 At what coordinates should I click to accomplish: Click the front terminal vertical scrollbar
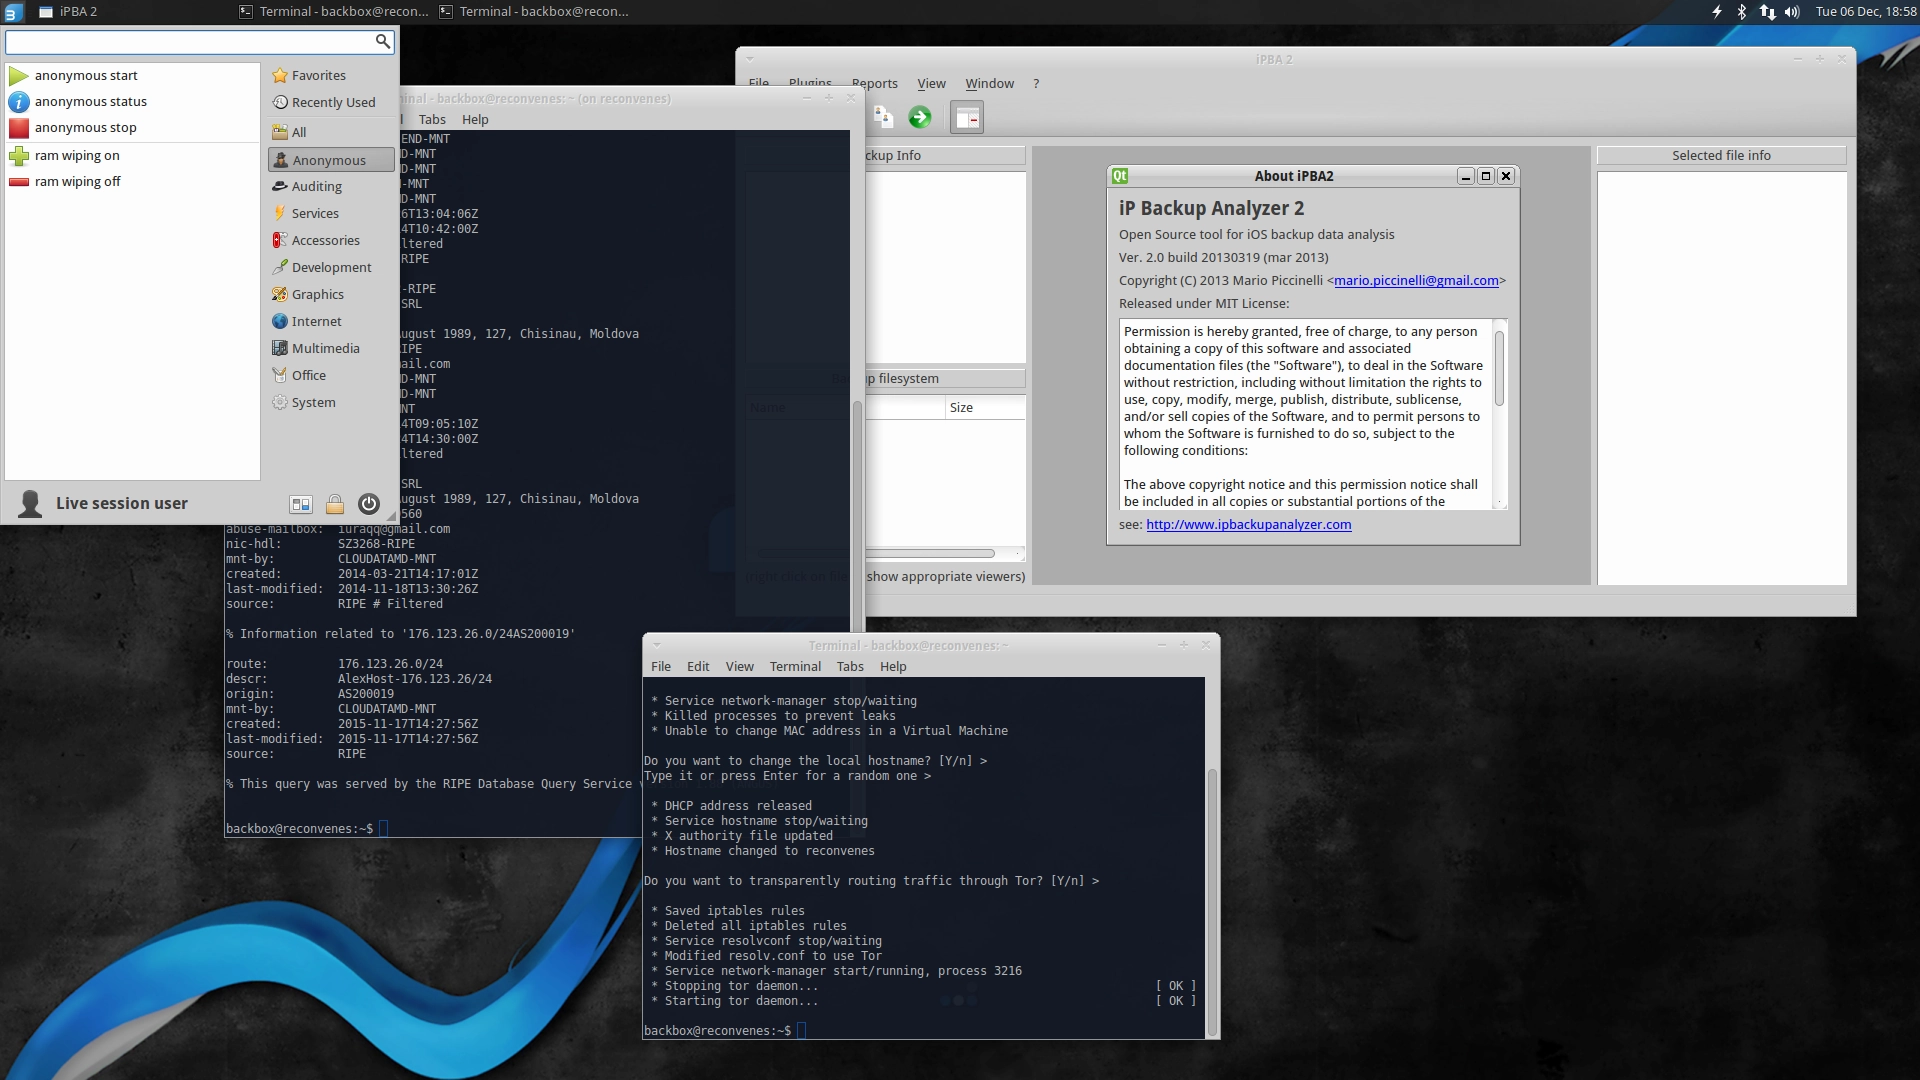point(1212,902)
